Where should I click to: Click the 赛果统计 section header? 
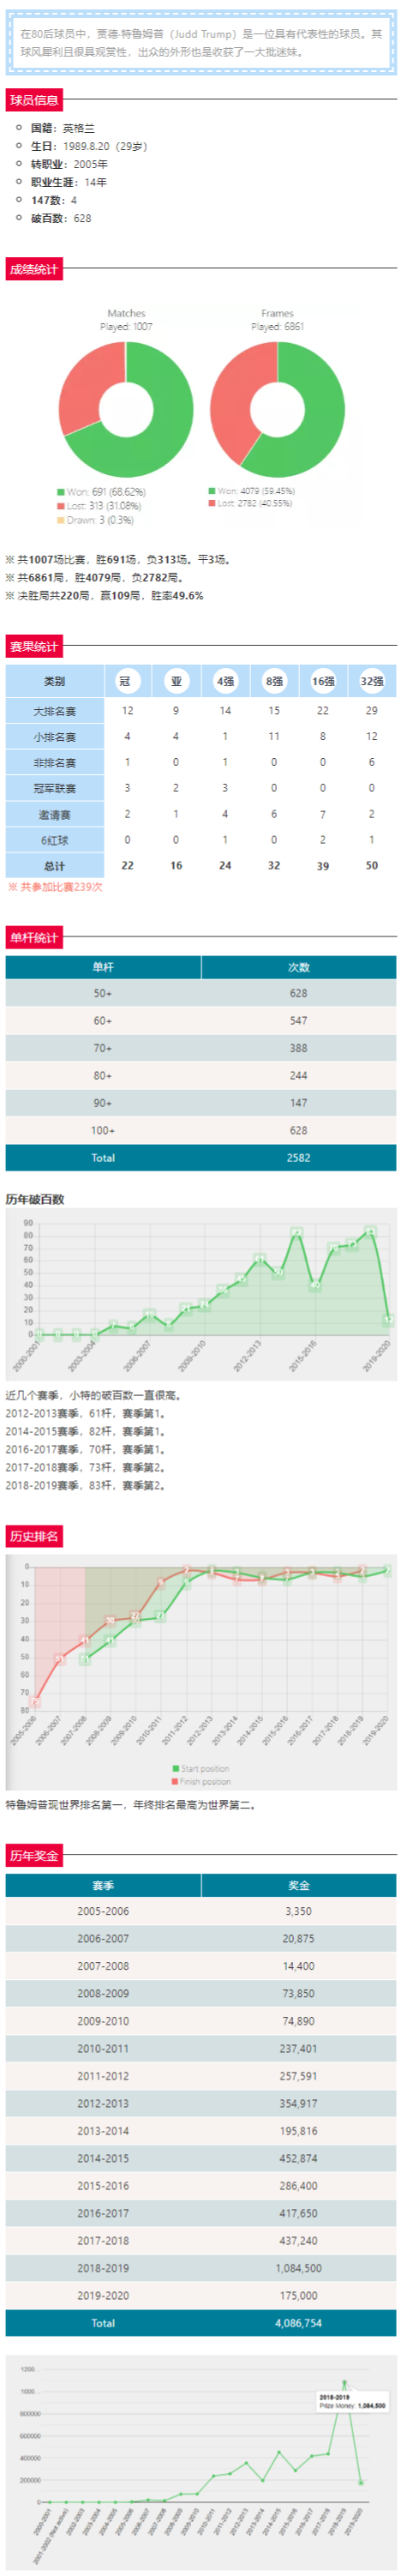pos(34,646)
